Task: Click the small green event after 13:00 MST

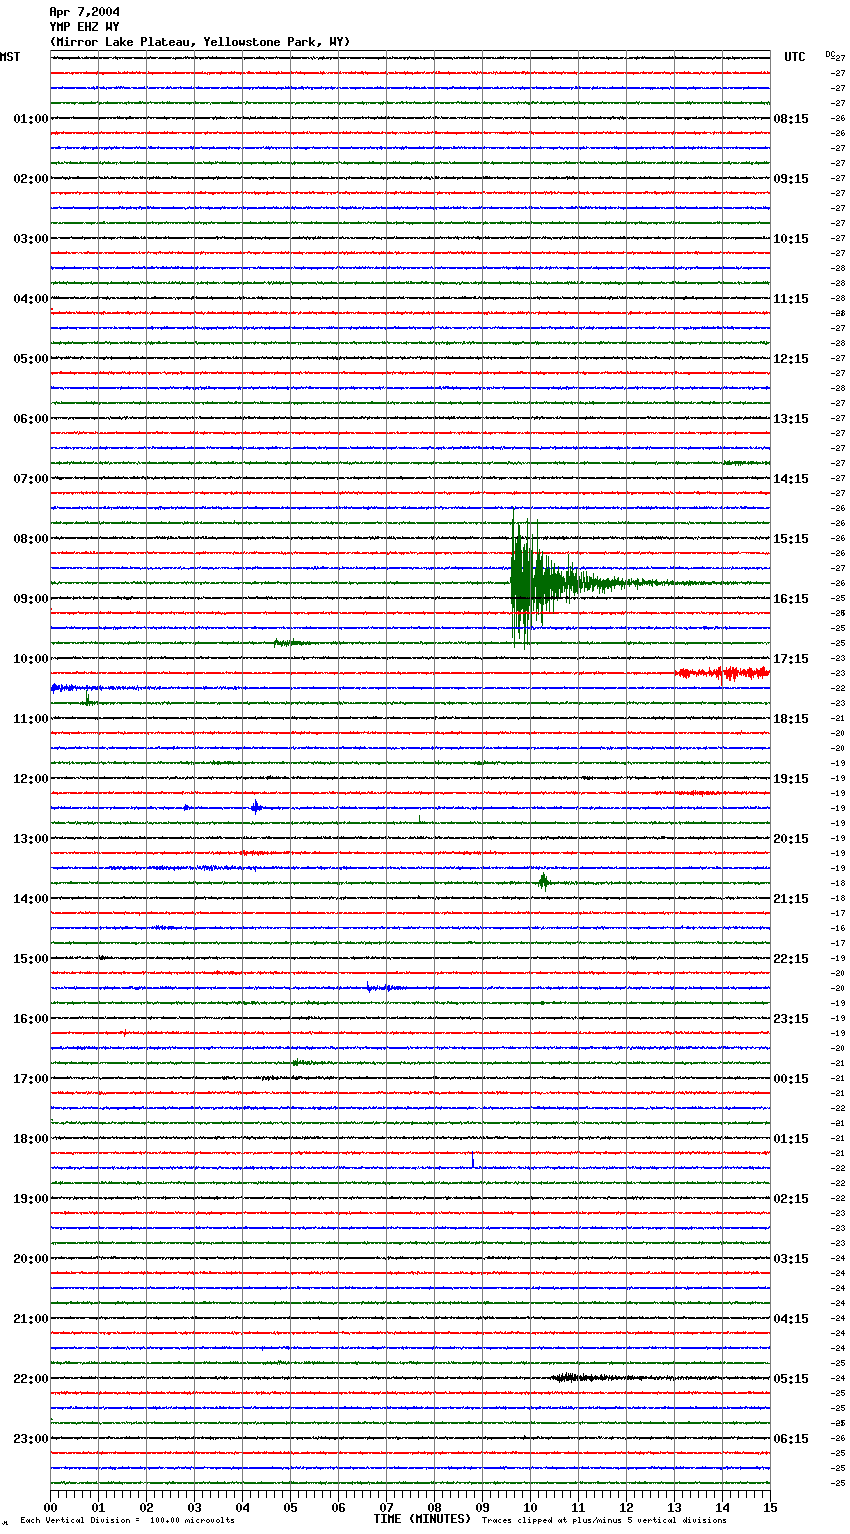Action: pyautogui.click(x=543, y=881)
